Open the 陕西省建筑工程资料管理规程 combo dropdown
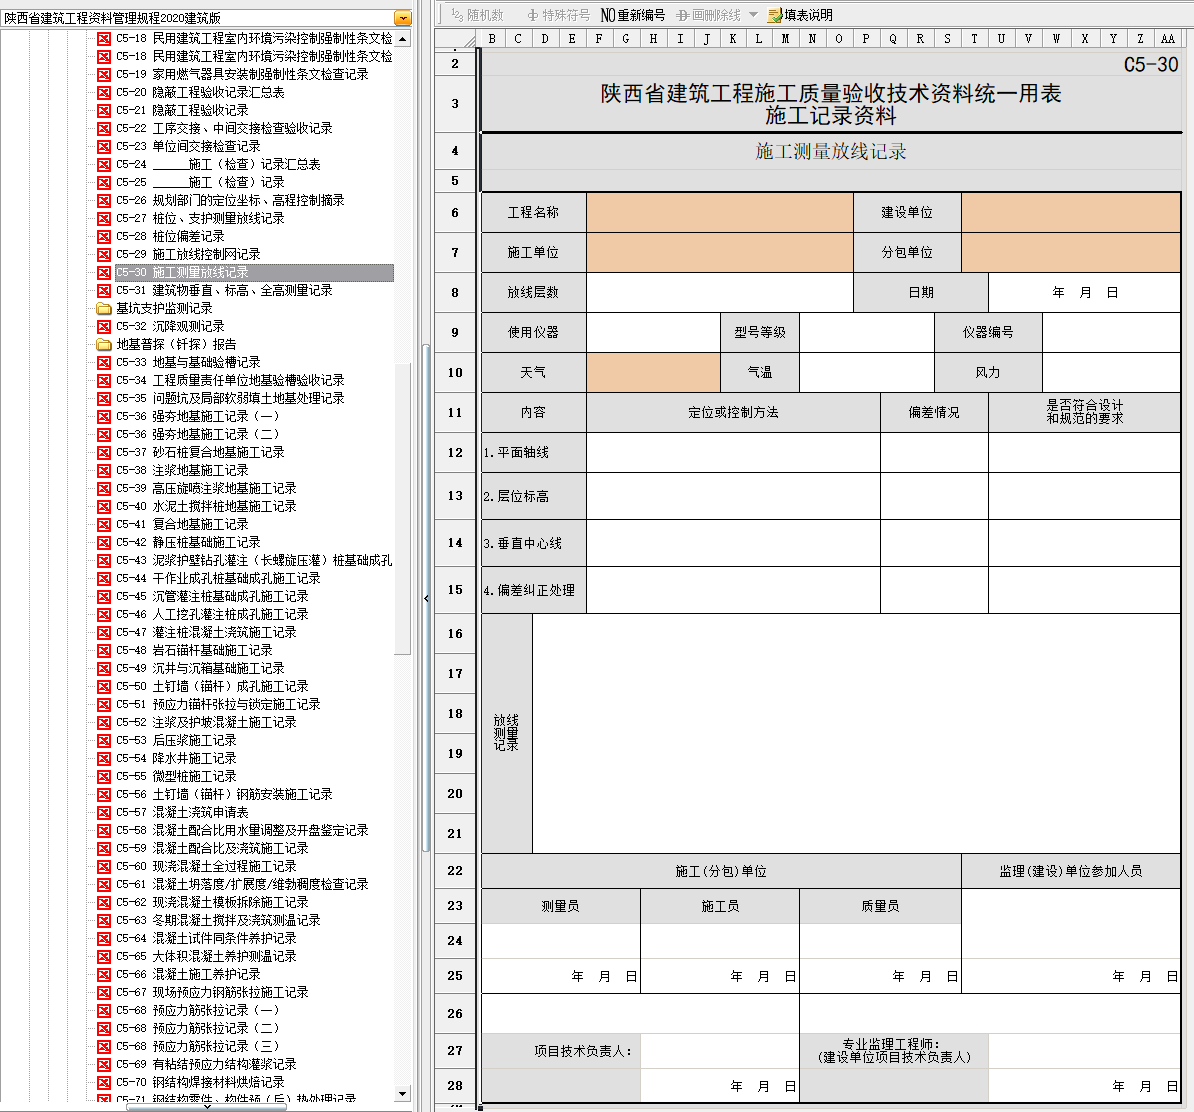 [x=402, y=18]
